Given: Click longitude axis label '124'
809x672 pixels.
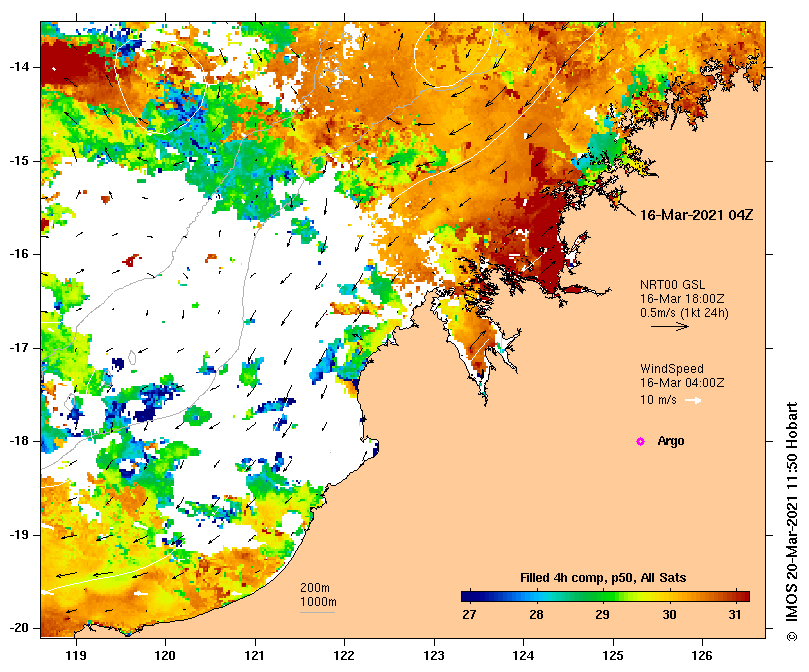Looking at the screenshot, I should tap(524, 656).
